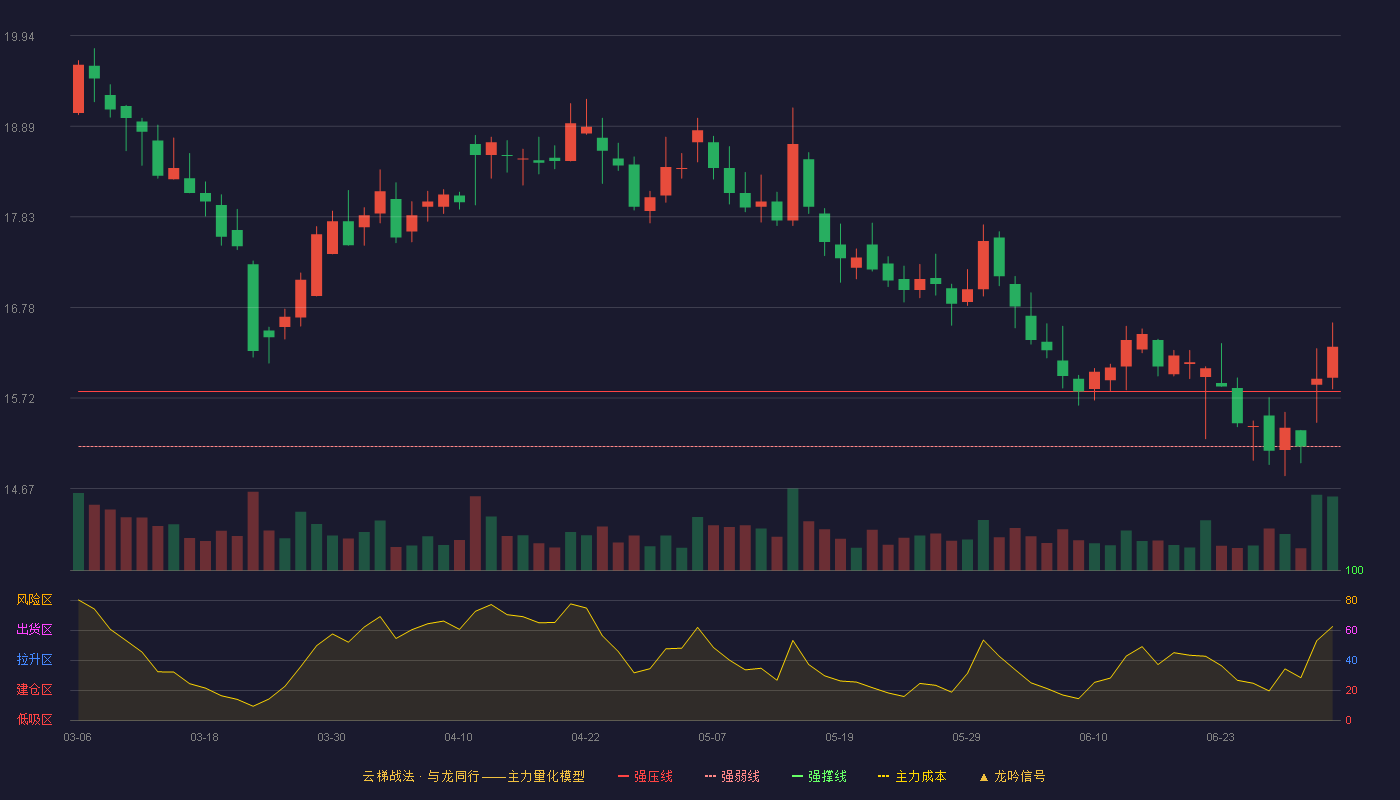Screen dimensions: 1400x800
Task: Click the green 100 indicator scale value
Action: pos(1354,570)
